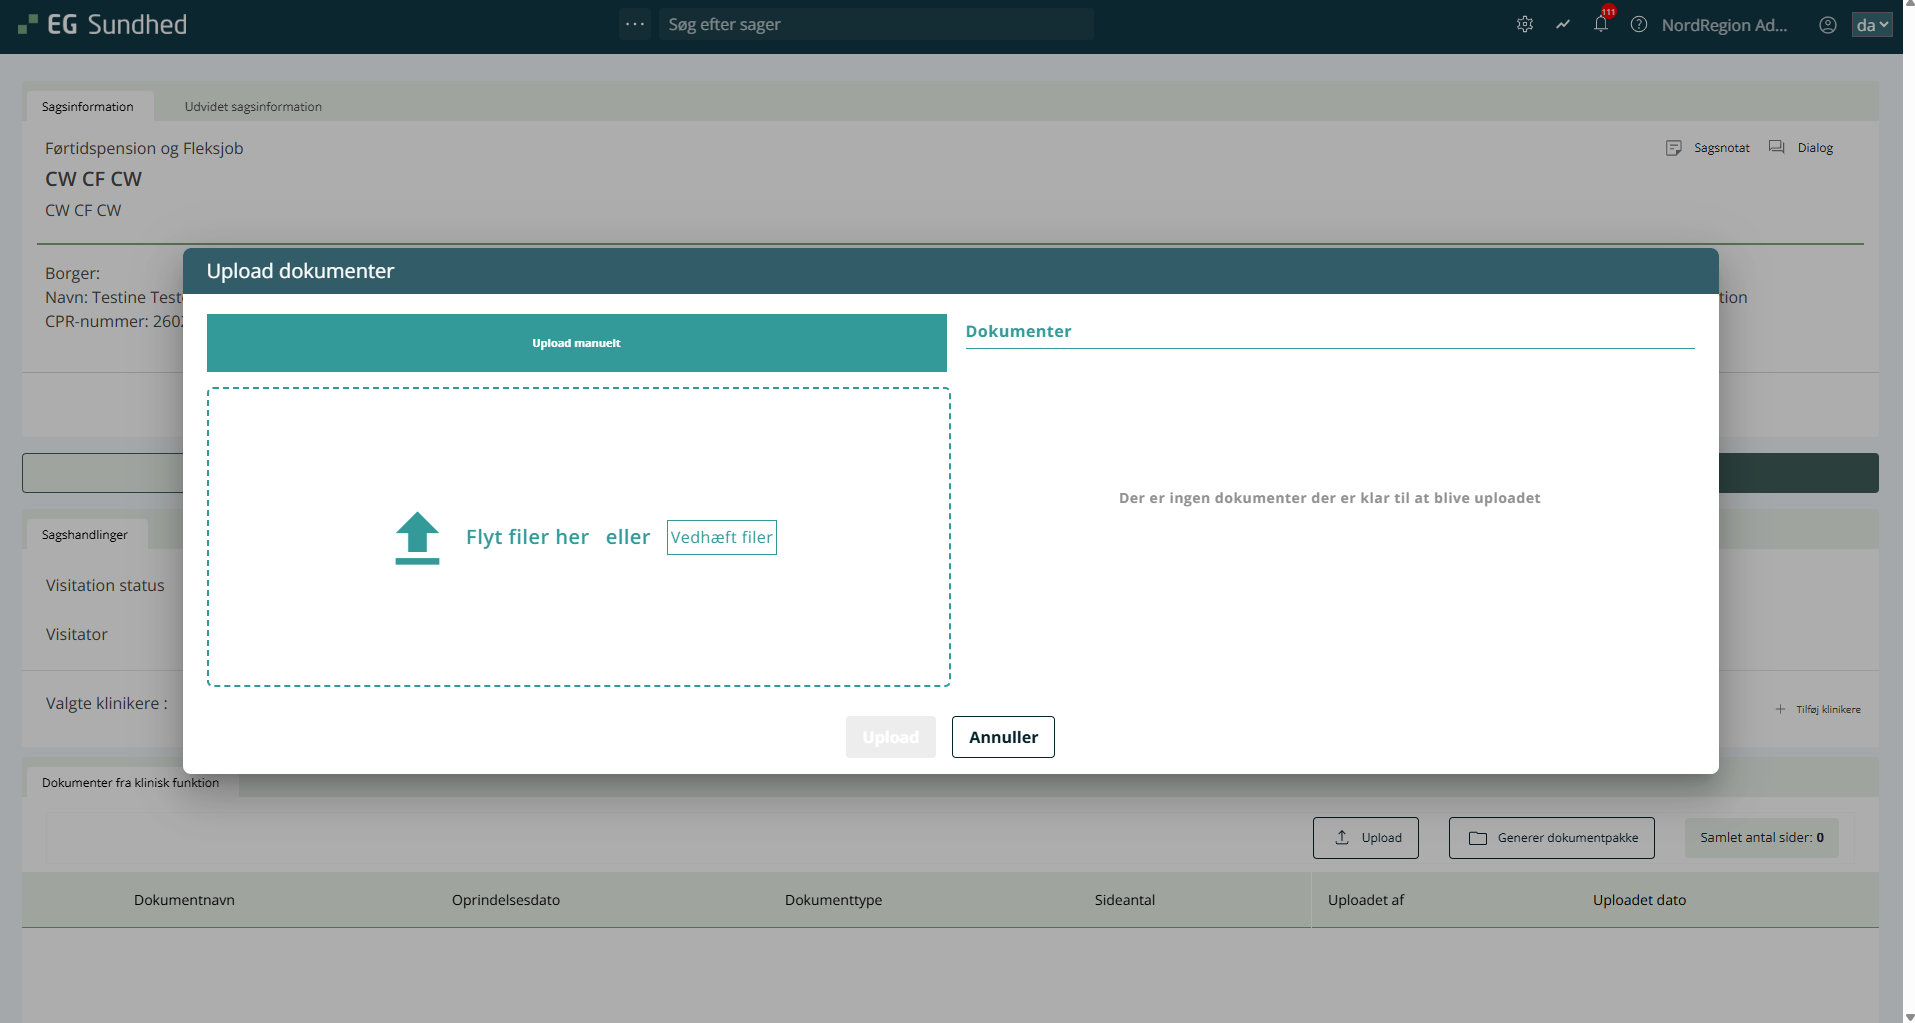Open settings gear icon in header

pos(1524,25)
